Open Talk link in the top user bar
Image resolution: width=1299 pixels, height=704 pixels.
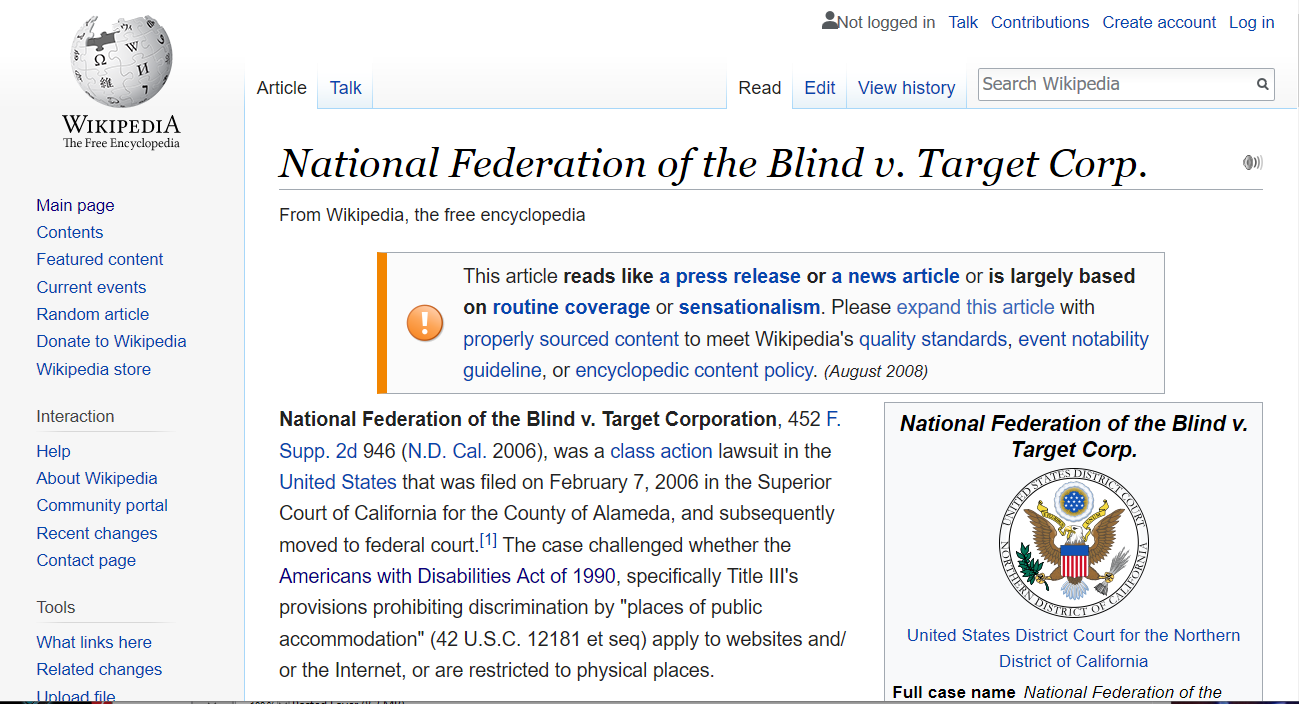coord(963,22)
